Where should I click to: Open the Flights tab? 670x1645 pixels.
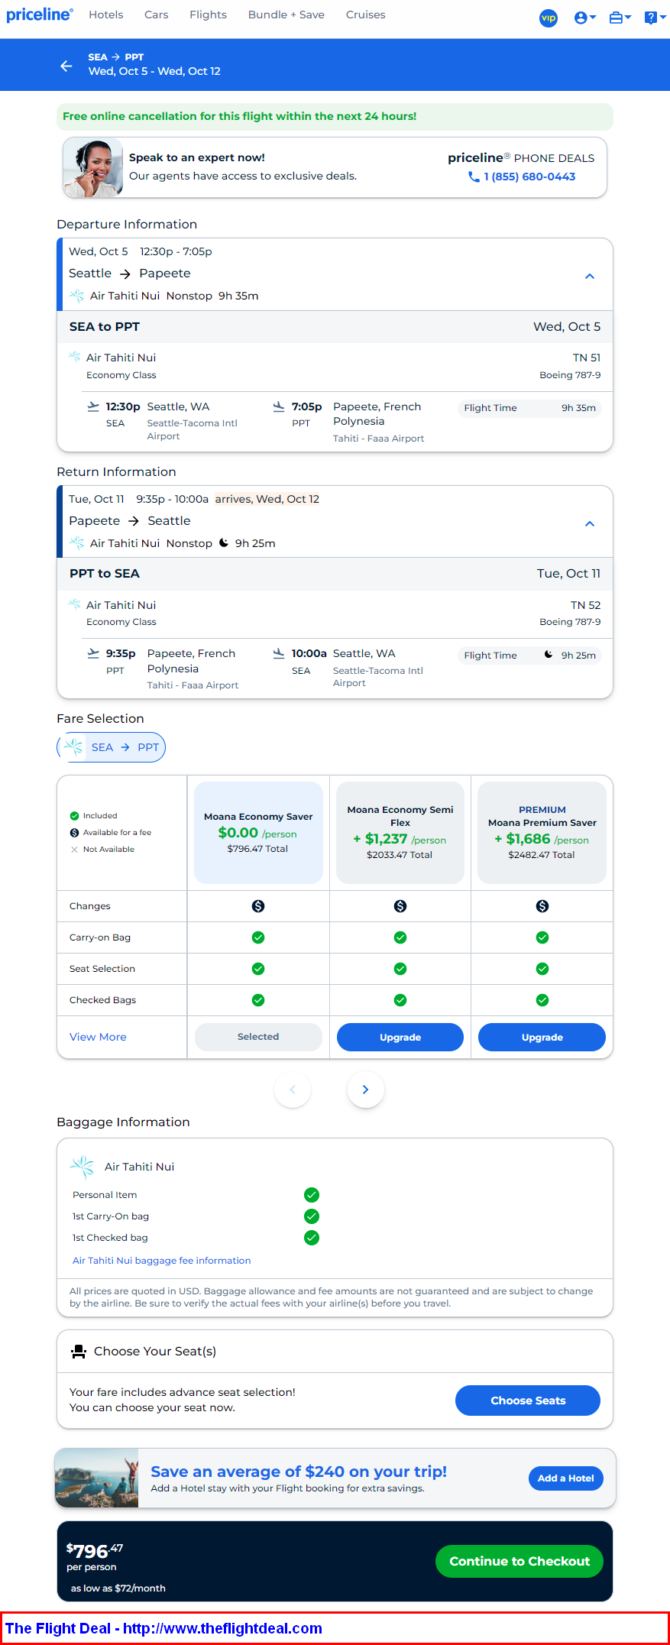coord(208,15)
